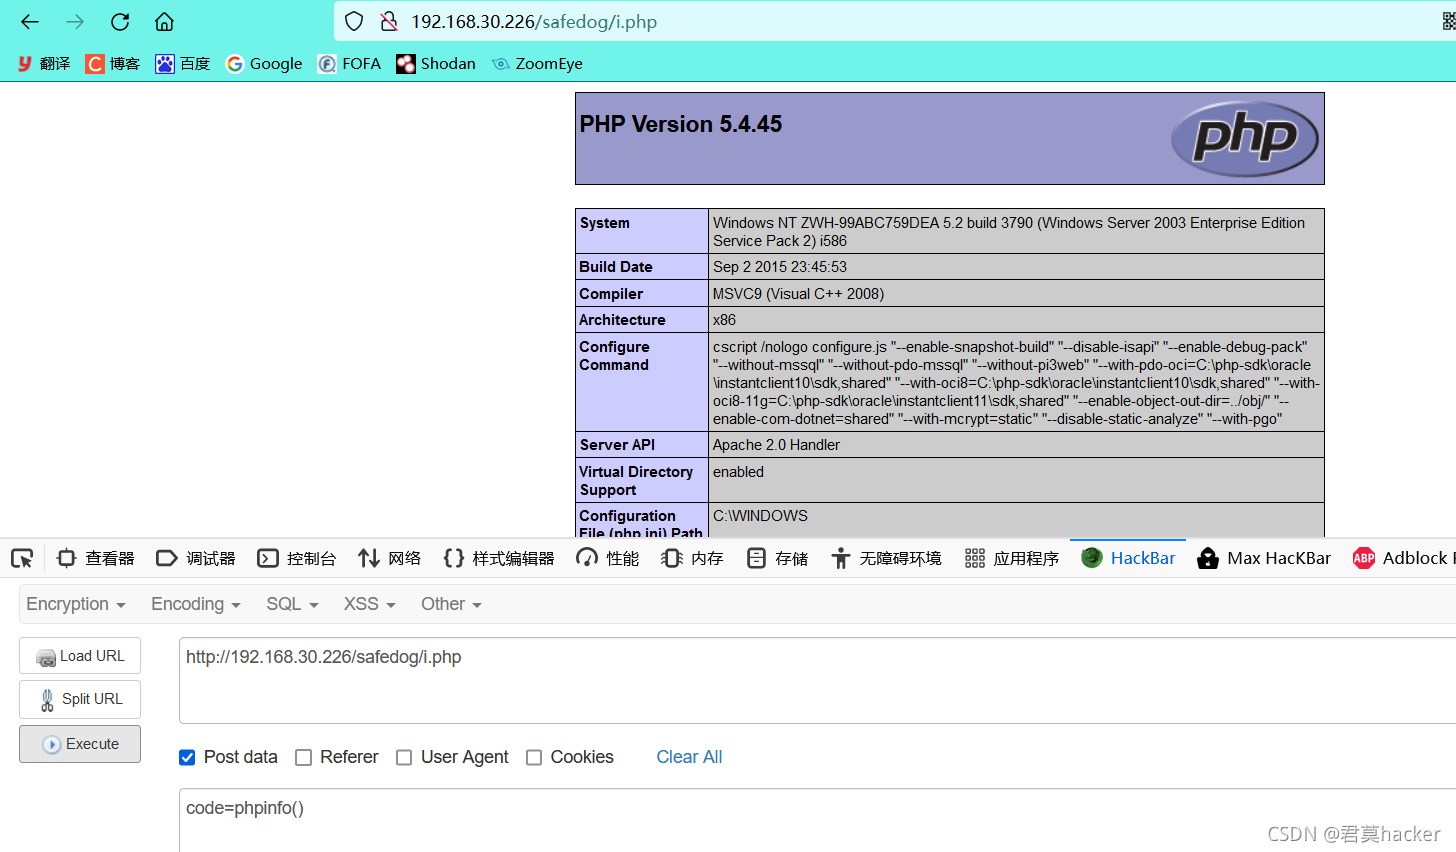Enable the User Agent checkbox
Viewport: 1456px width, 852px height.
(x=404, y=757)
